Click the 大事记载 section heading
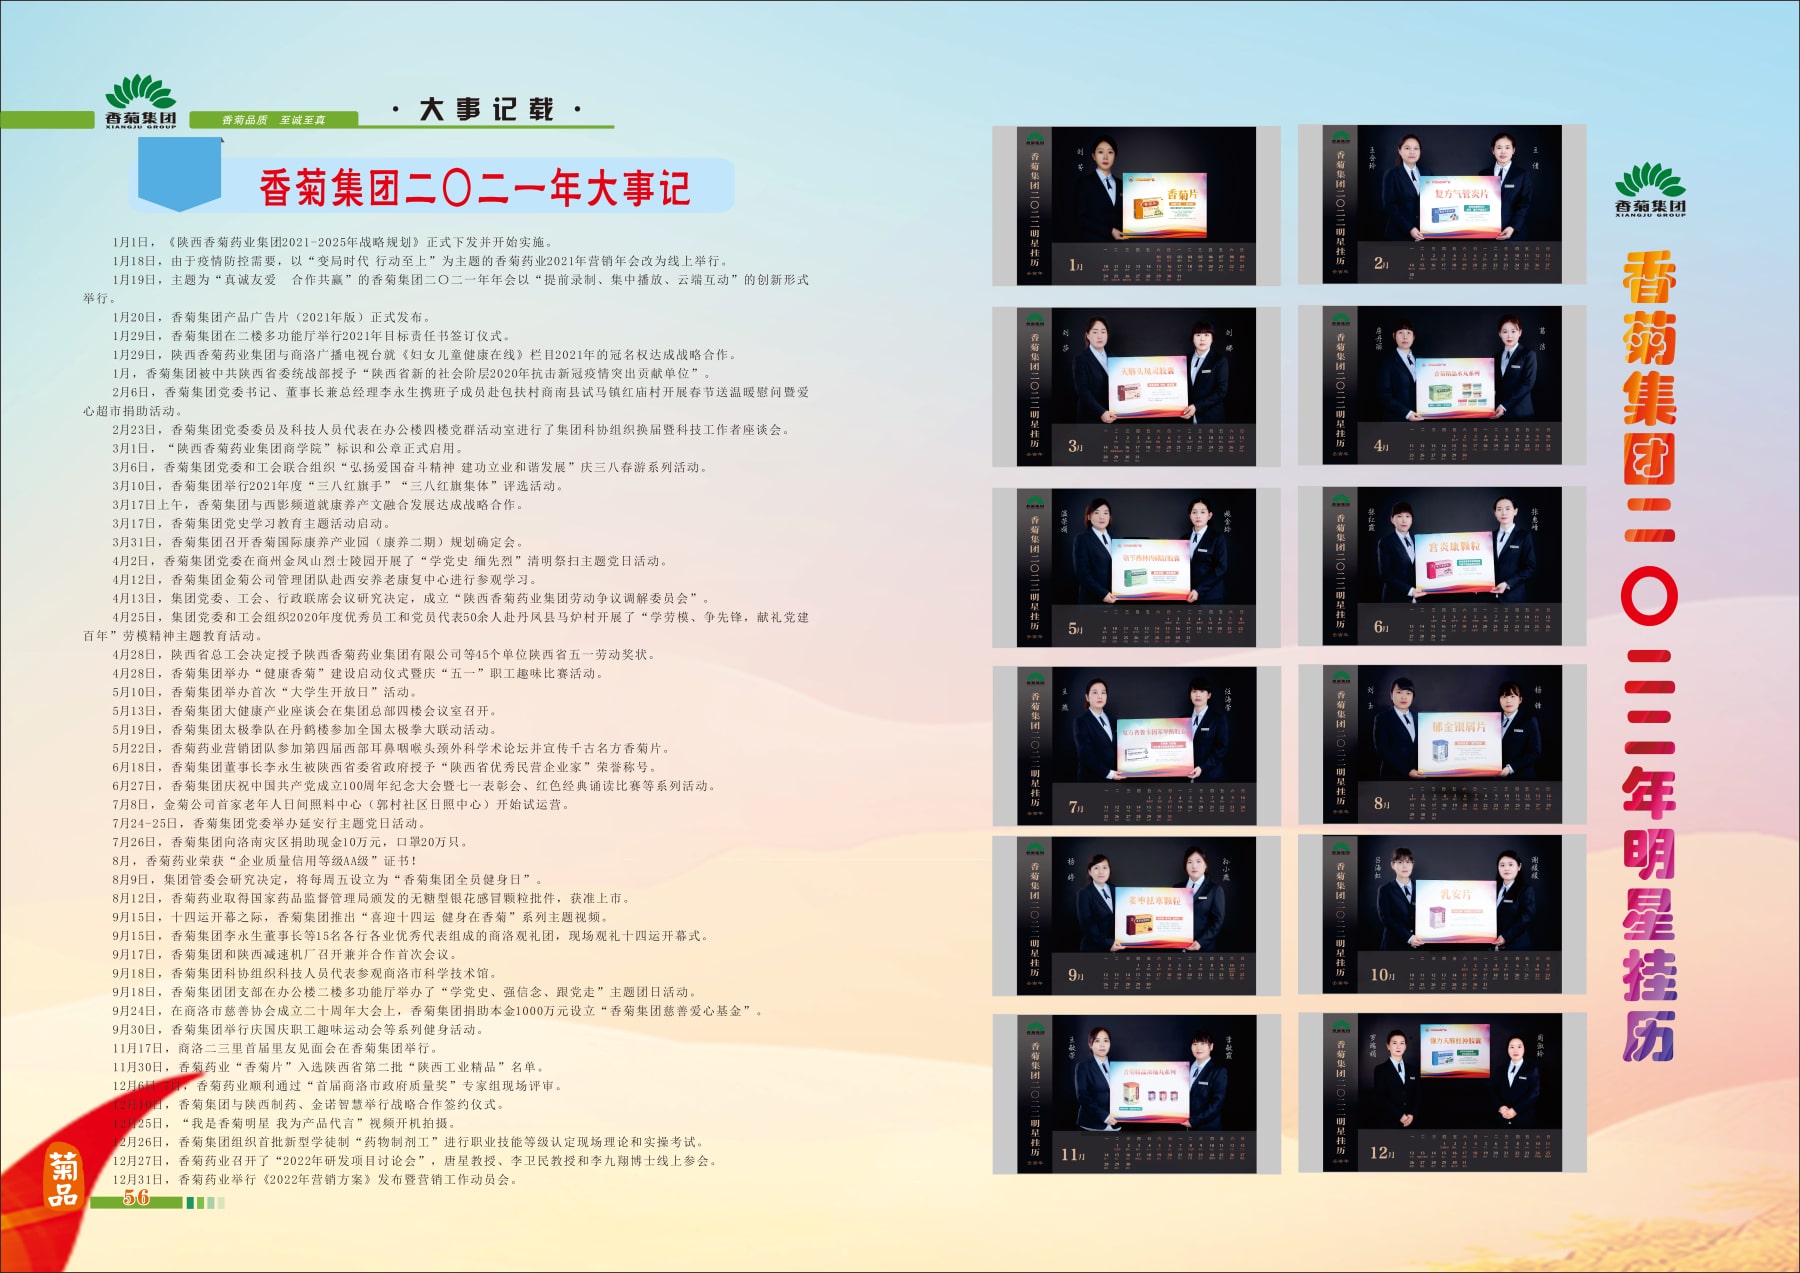This screenshot has width=1800, height=1273. point(486,109)
